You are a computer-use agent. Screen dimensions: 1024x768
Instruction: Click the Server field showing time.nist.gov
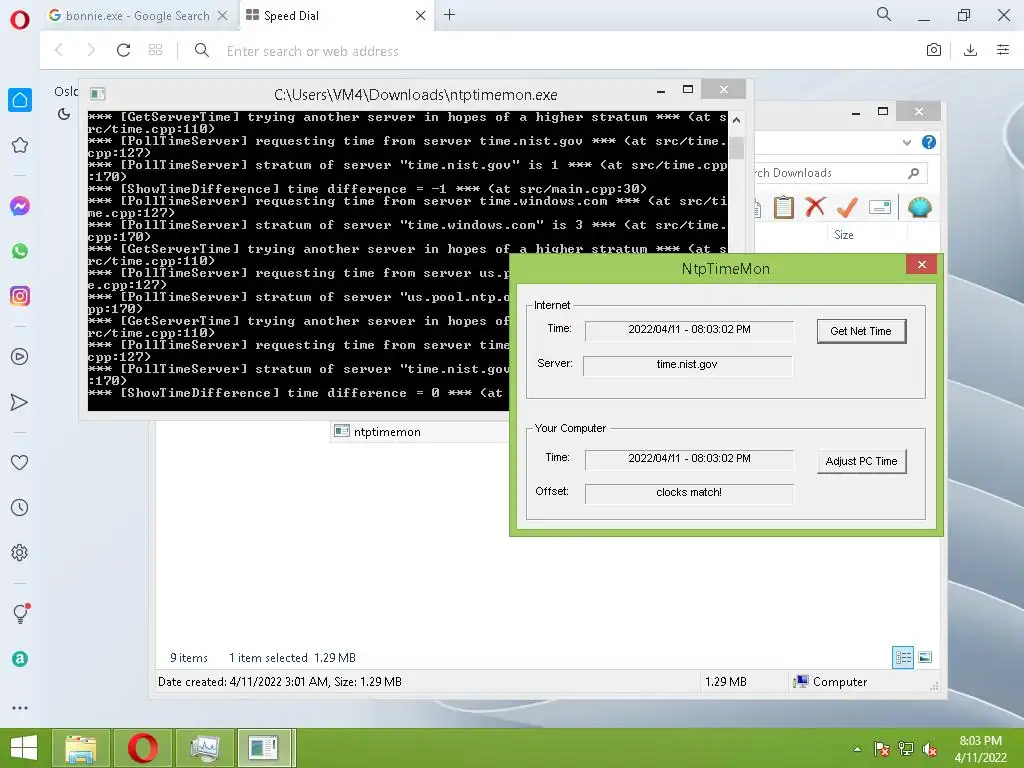point(687,364)
